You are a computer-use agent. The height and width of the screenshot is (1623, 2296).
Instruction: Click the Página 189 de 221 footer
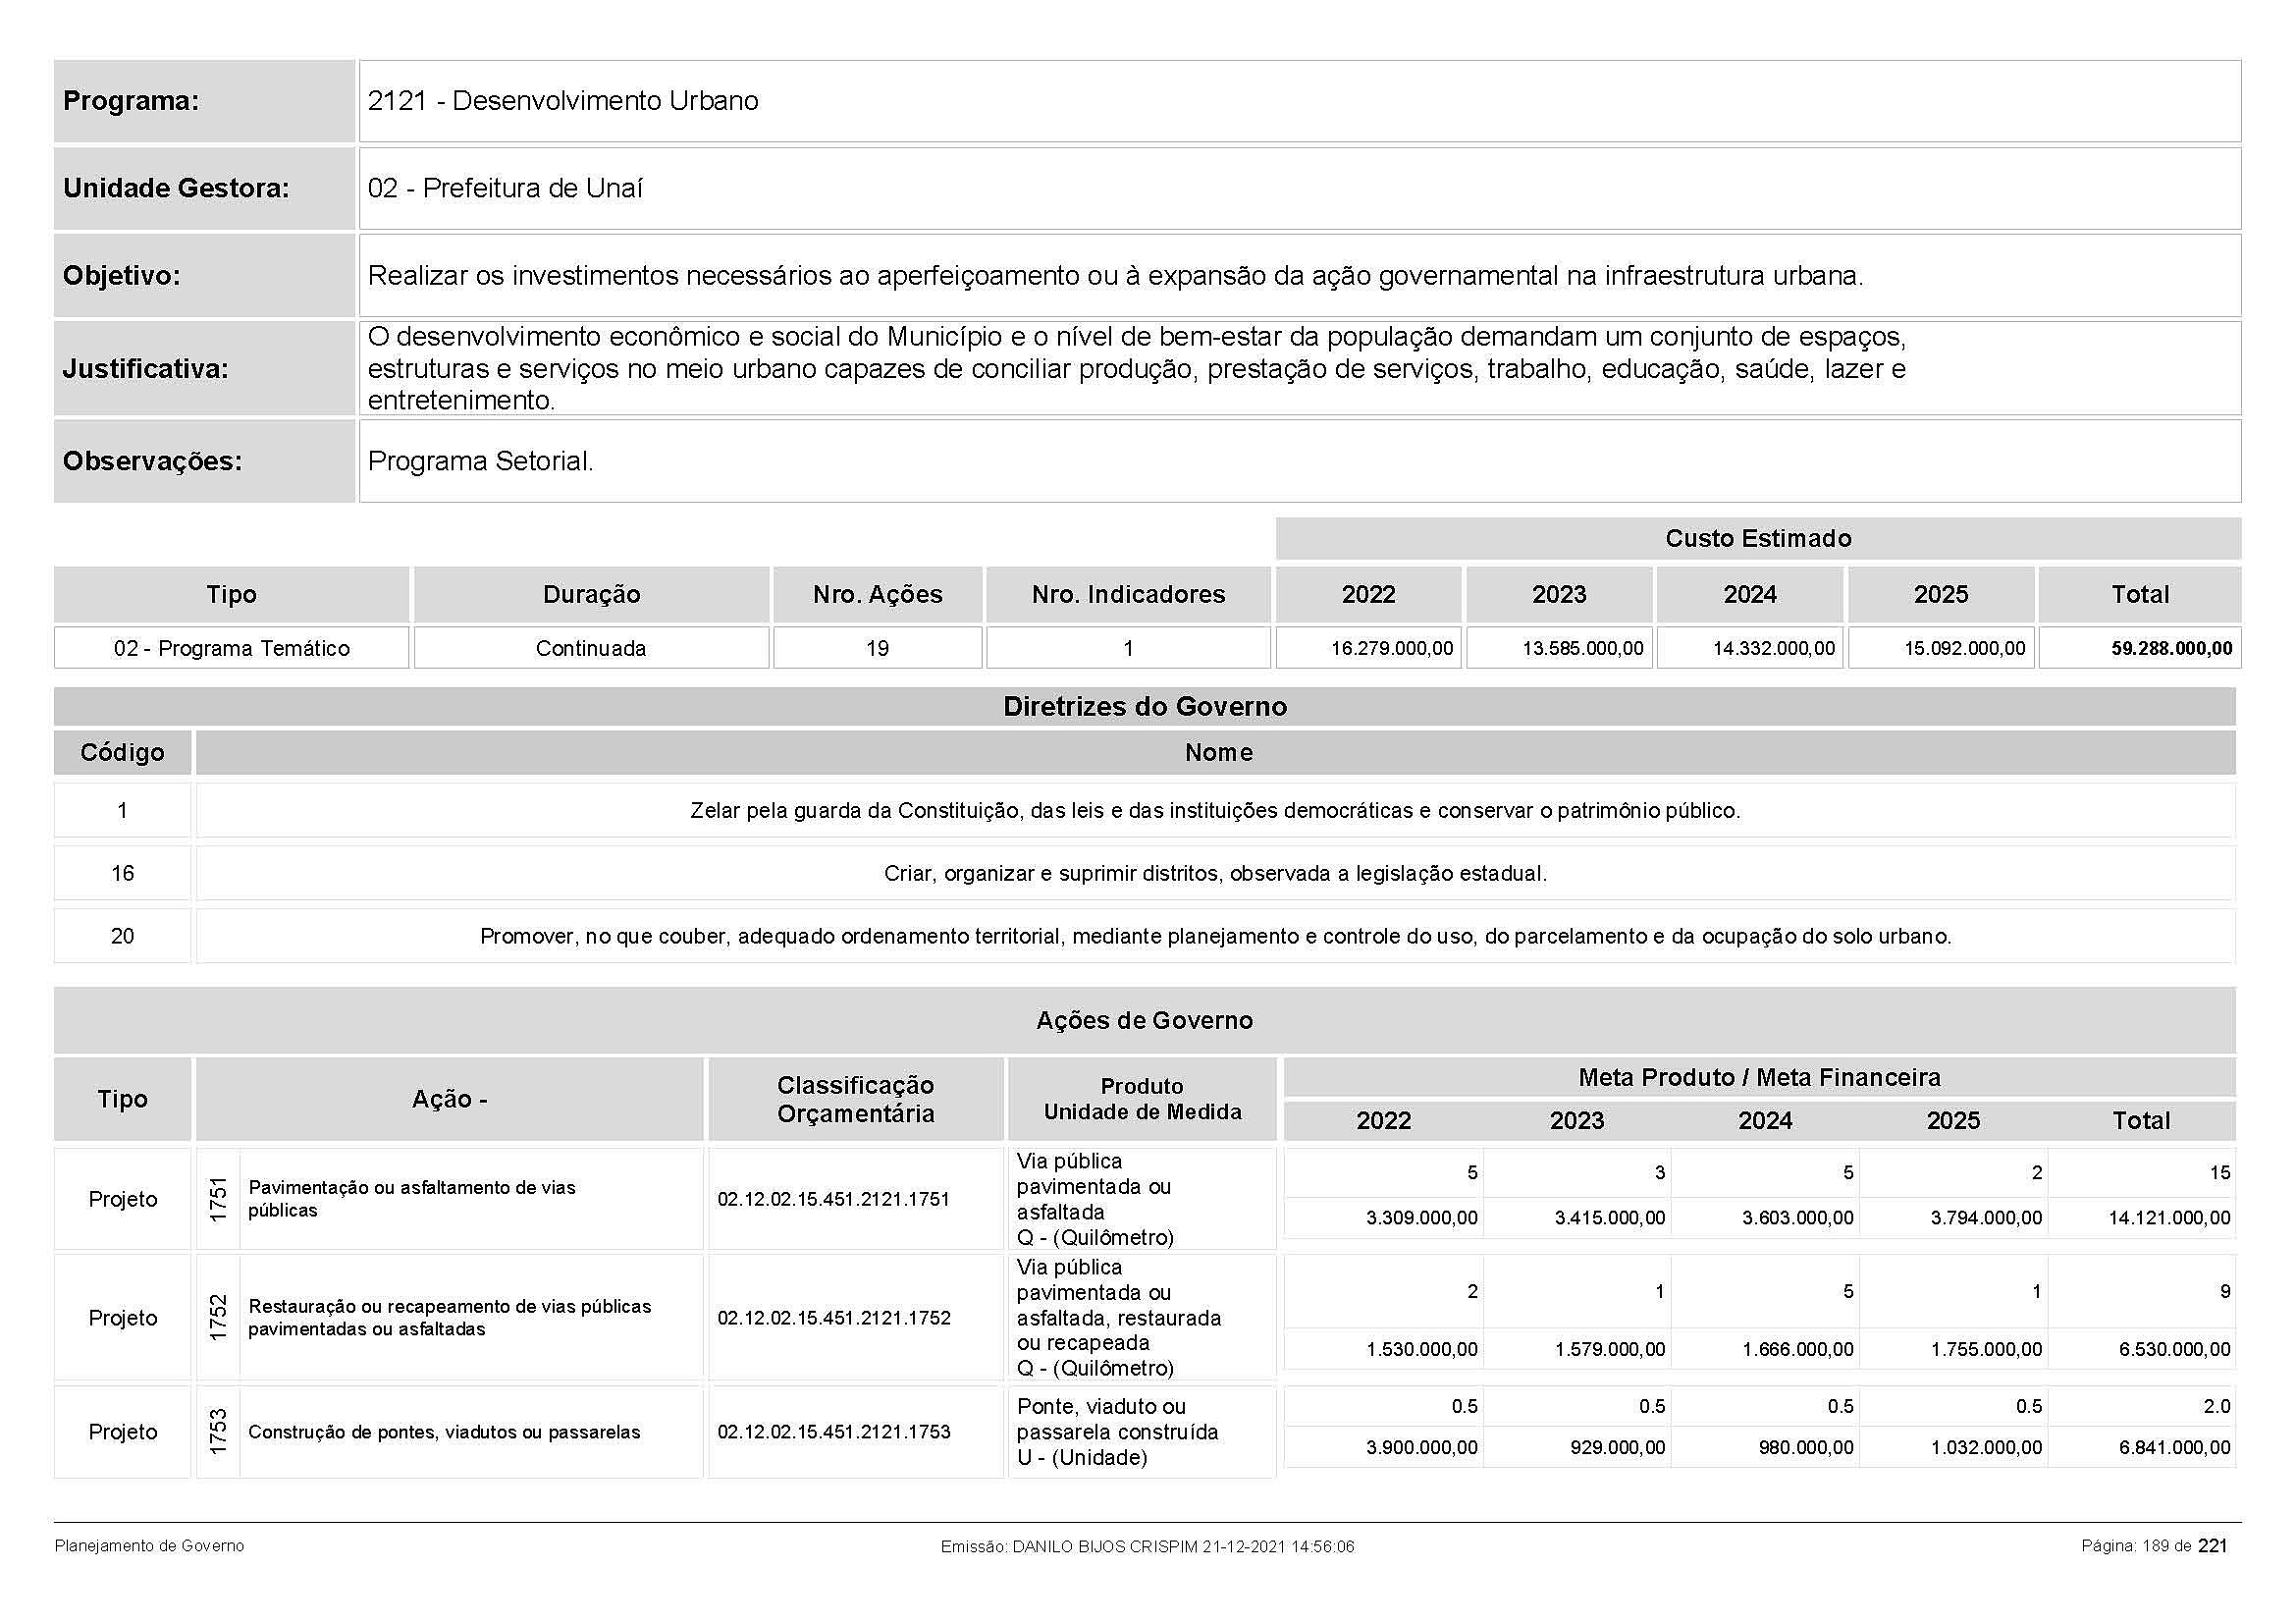[x=2153, y=1546]
